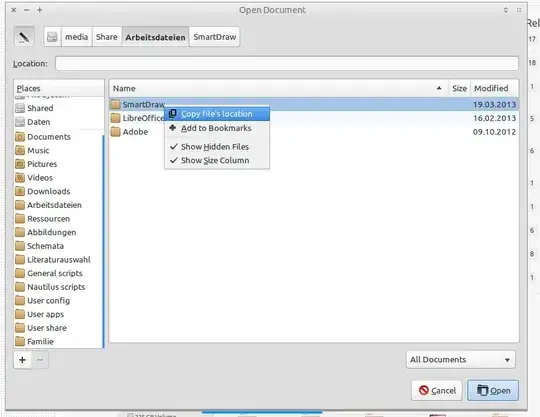Screen dimensions: 540x417
Task: Choose Copy file's location menu entry
Action: coord(217,114)
